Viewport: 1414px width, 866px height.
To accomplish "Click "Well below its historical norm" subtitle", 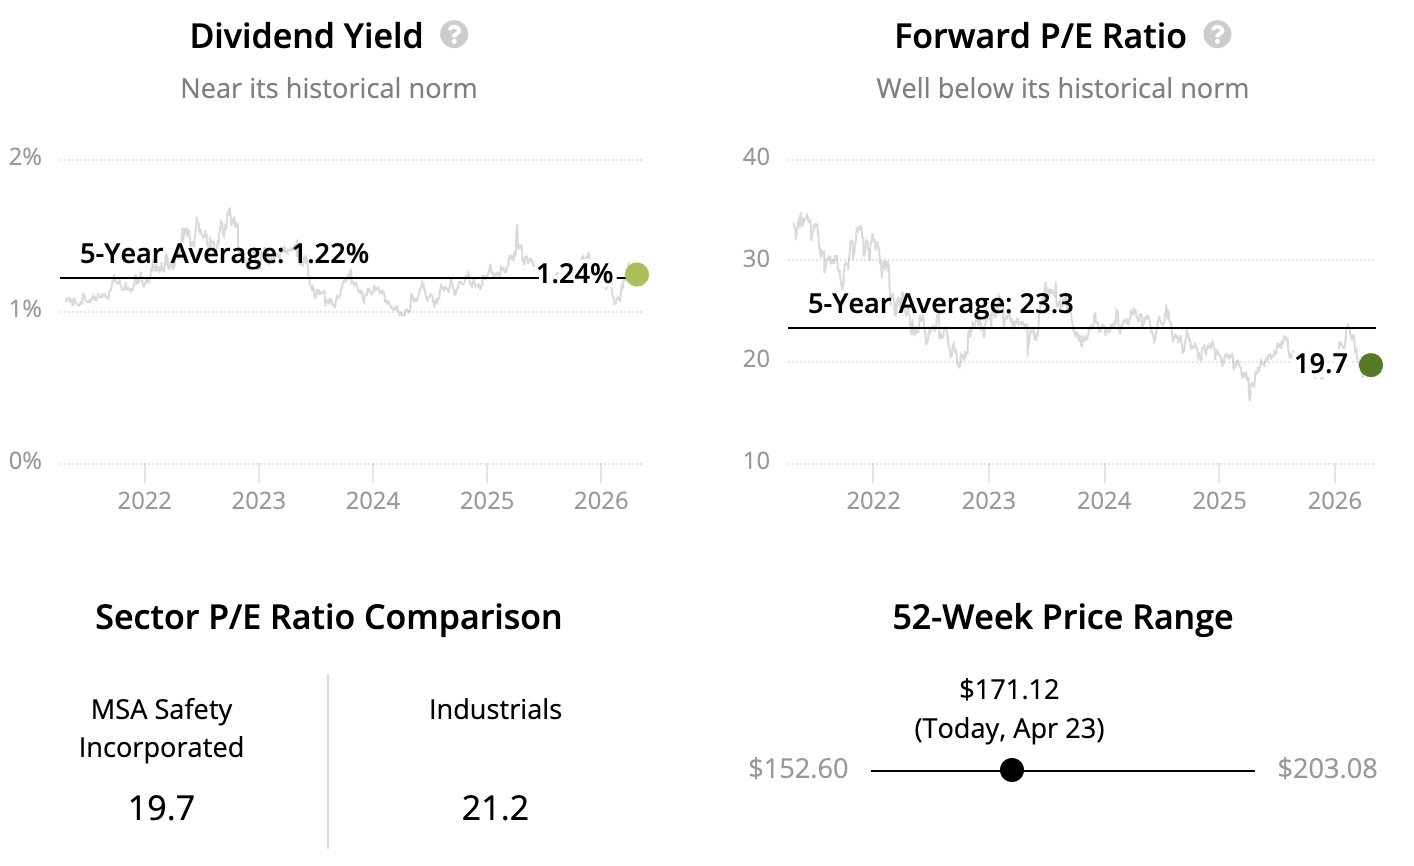I will point(1062,89).
